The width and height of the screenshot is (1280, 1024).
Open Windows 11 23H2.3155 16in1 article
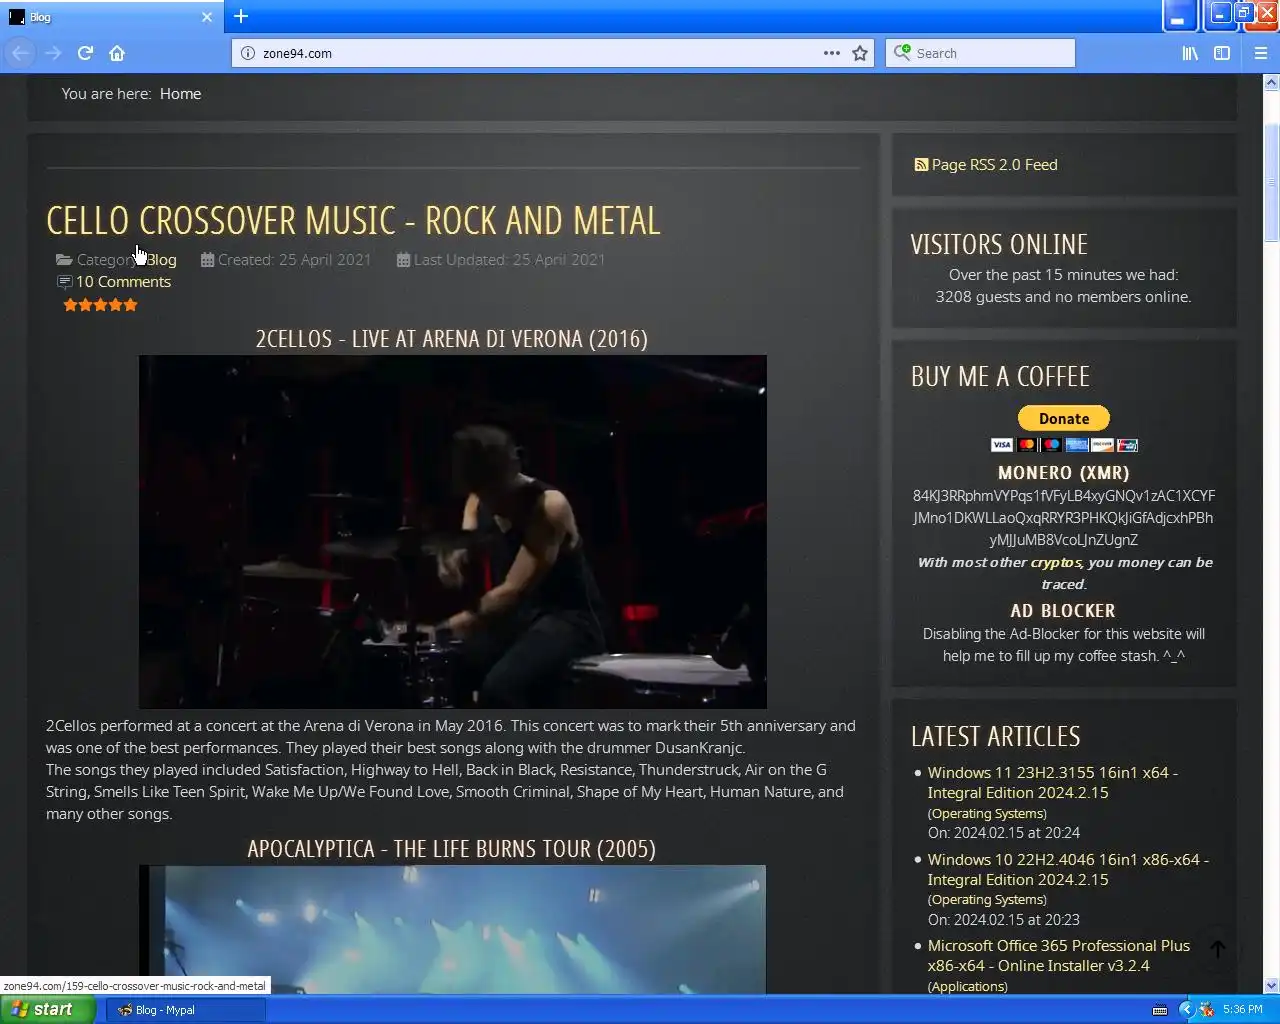pos(1052,782)
